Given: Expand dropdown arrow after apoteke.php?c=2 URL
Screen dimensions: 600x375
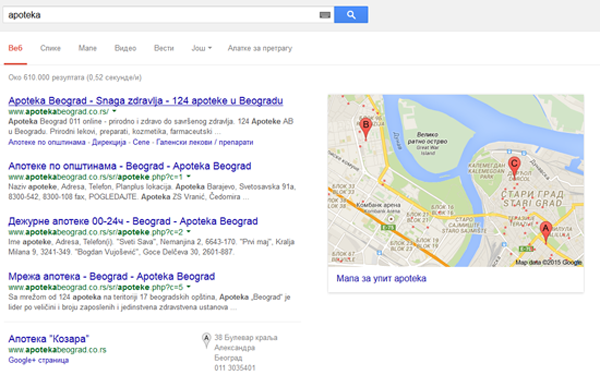Looking at the screenshot, I should click(x=188, y=232).
